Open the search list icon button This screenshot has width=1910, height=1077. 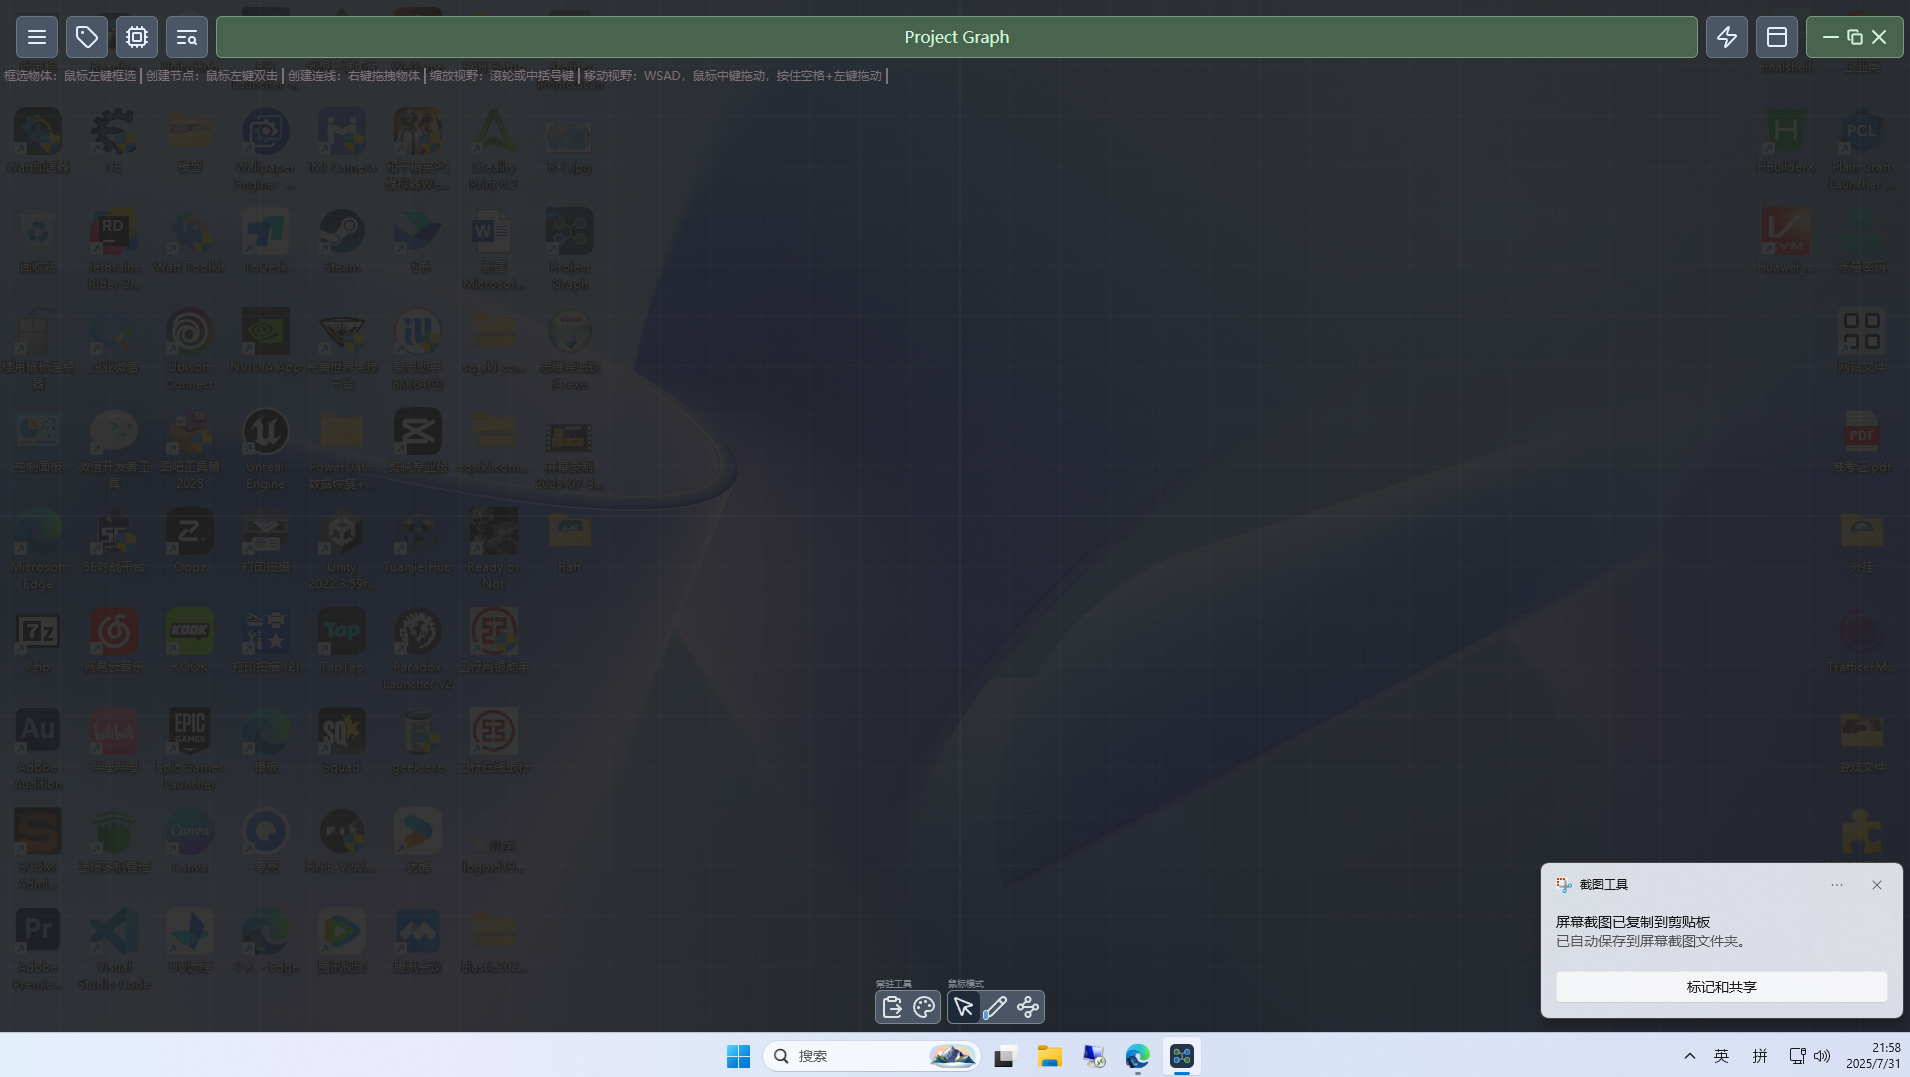[x=187, y=37]
